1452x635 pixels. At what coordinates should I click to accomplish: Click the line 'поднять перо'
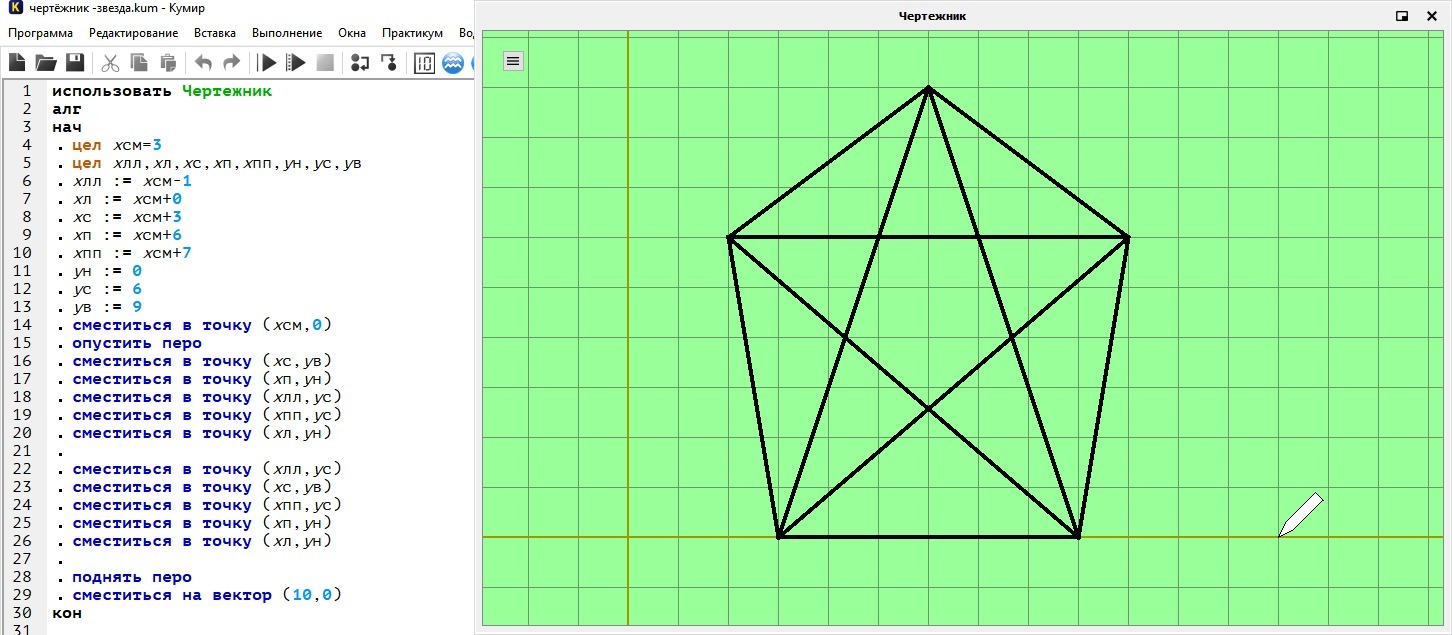click(x=132, y=577)
